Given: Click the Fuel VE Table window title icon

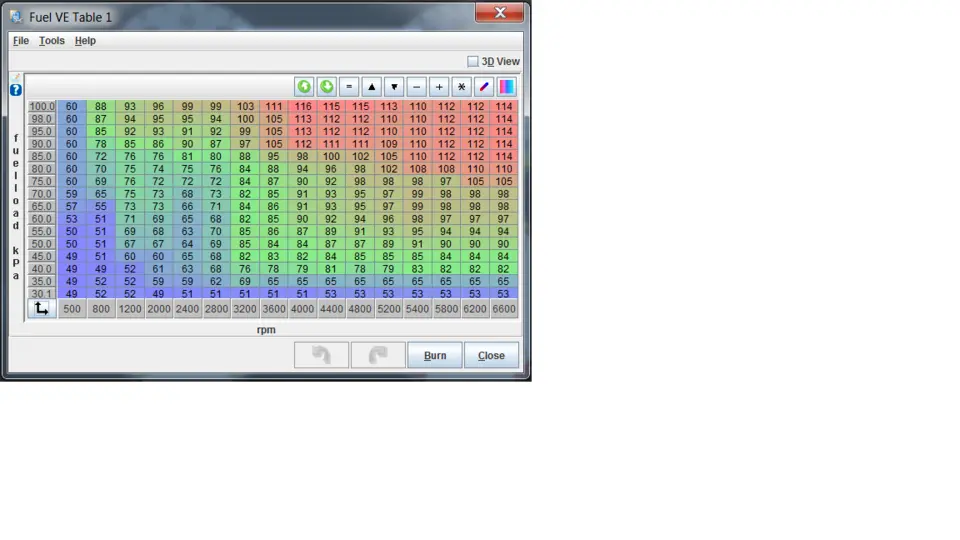Looking at the screenshot, I should [x=17, y=17].
